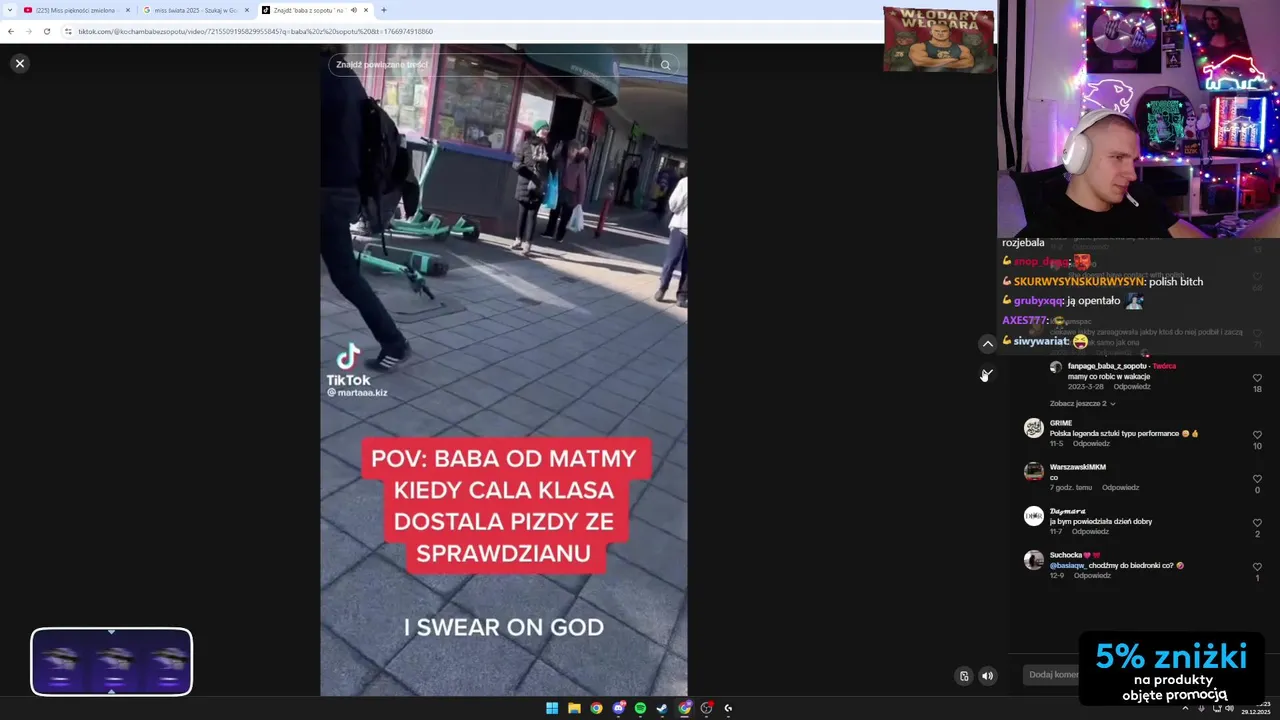The width and height of the screenshot is (1280, 720).
Task: Like the 'dzień dobry' comment
Action: pos(1257,523)
